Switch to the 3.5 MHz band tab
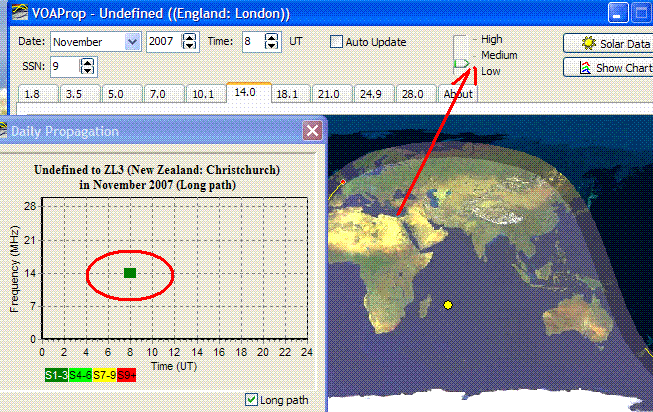 (x=80, y=94)
